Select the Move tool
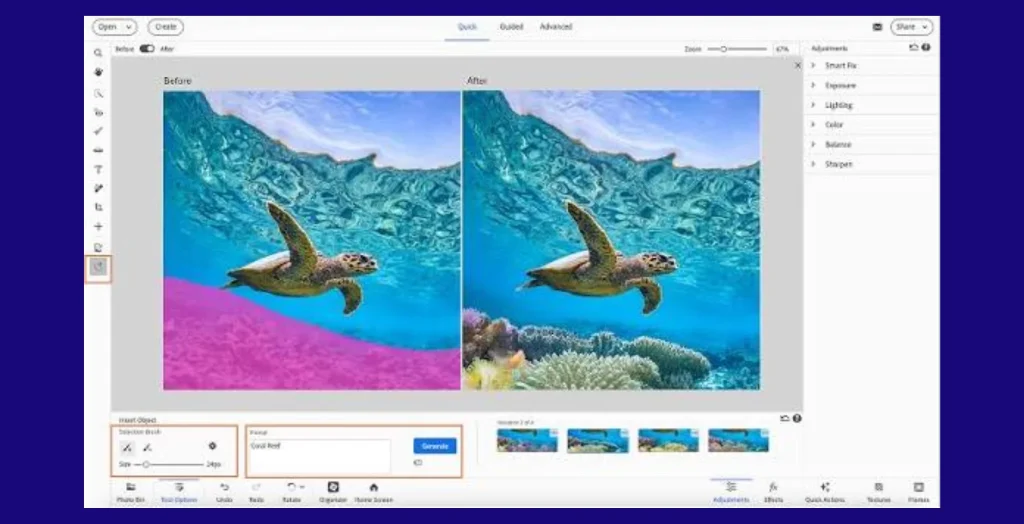 pos(98,226)
